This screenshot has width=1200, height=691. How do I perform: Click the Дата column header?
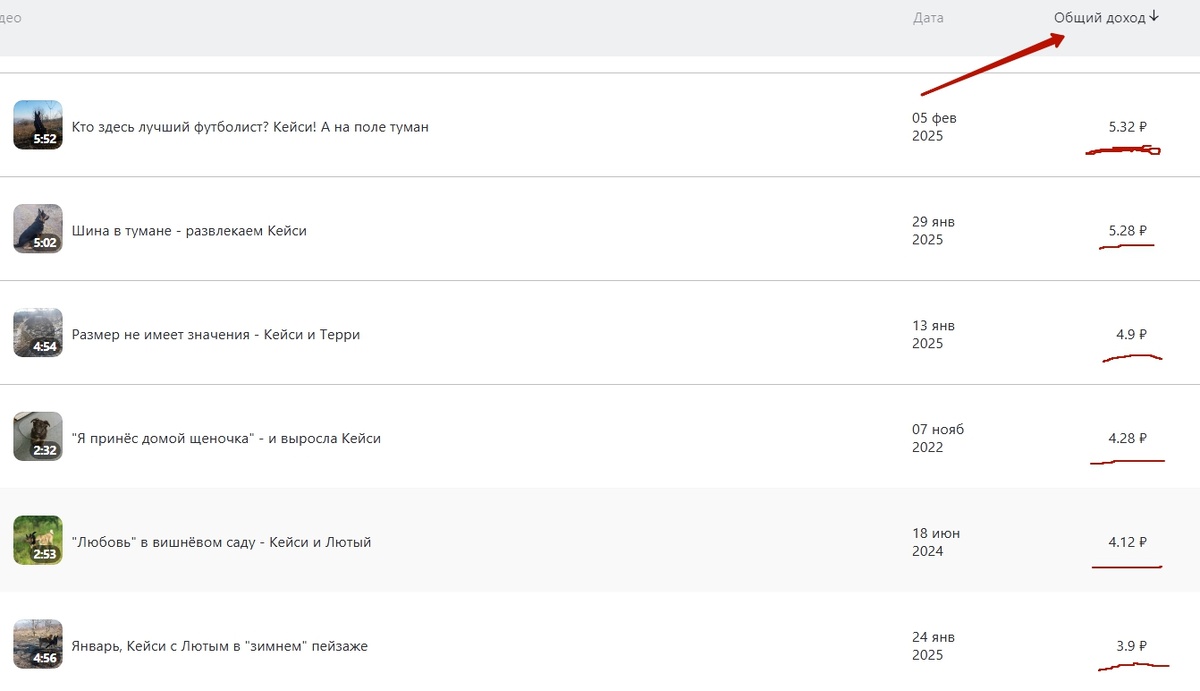click(927, 18)
